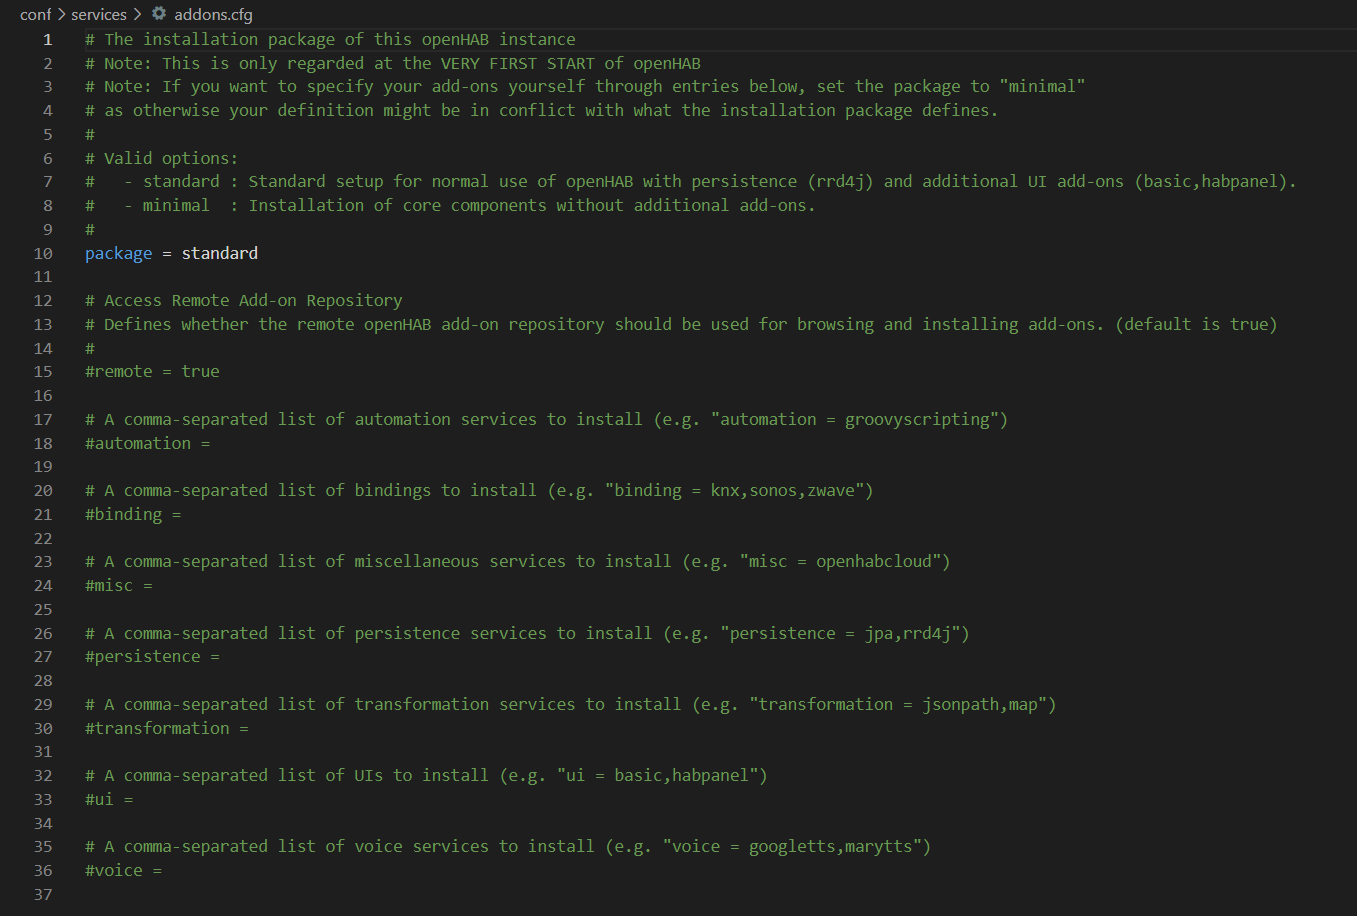The height and width of the screenshot is (916, 1357).
Task: Select line number 1 in the gutter
Action: [x=47, y=40]
